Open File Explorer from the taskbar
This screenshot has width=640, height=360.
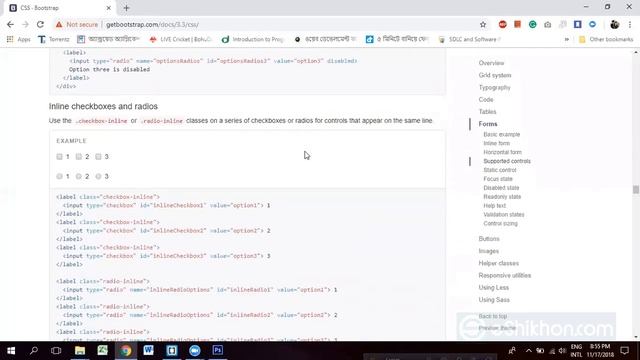pyautogui.click(x=80, y=351)
